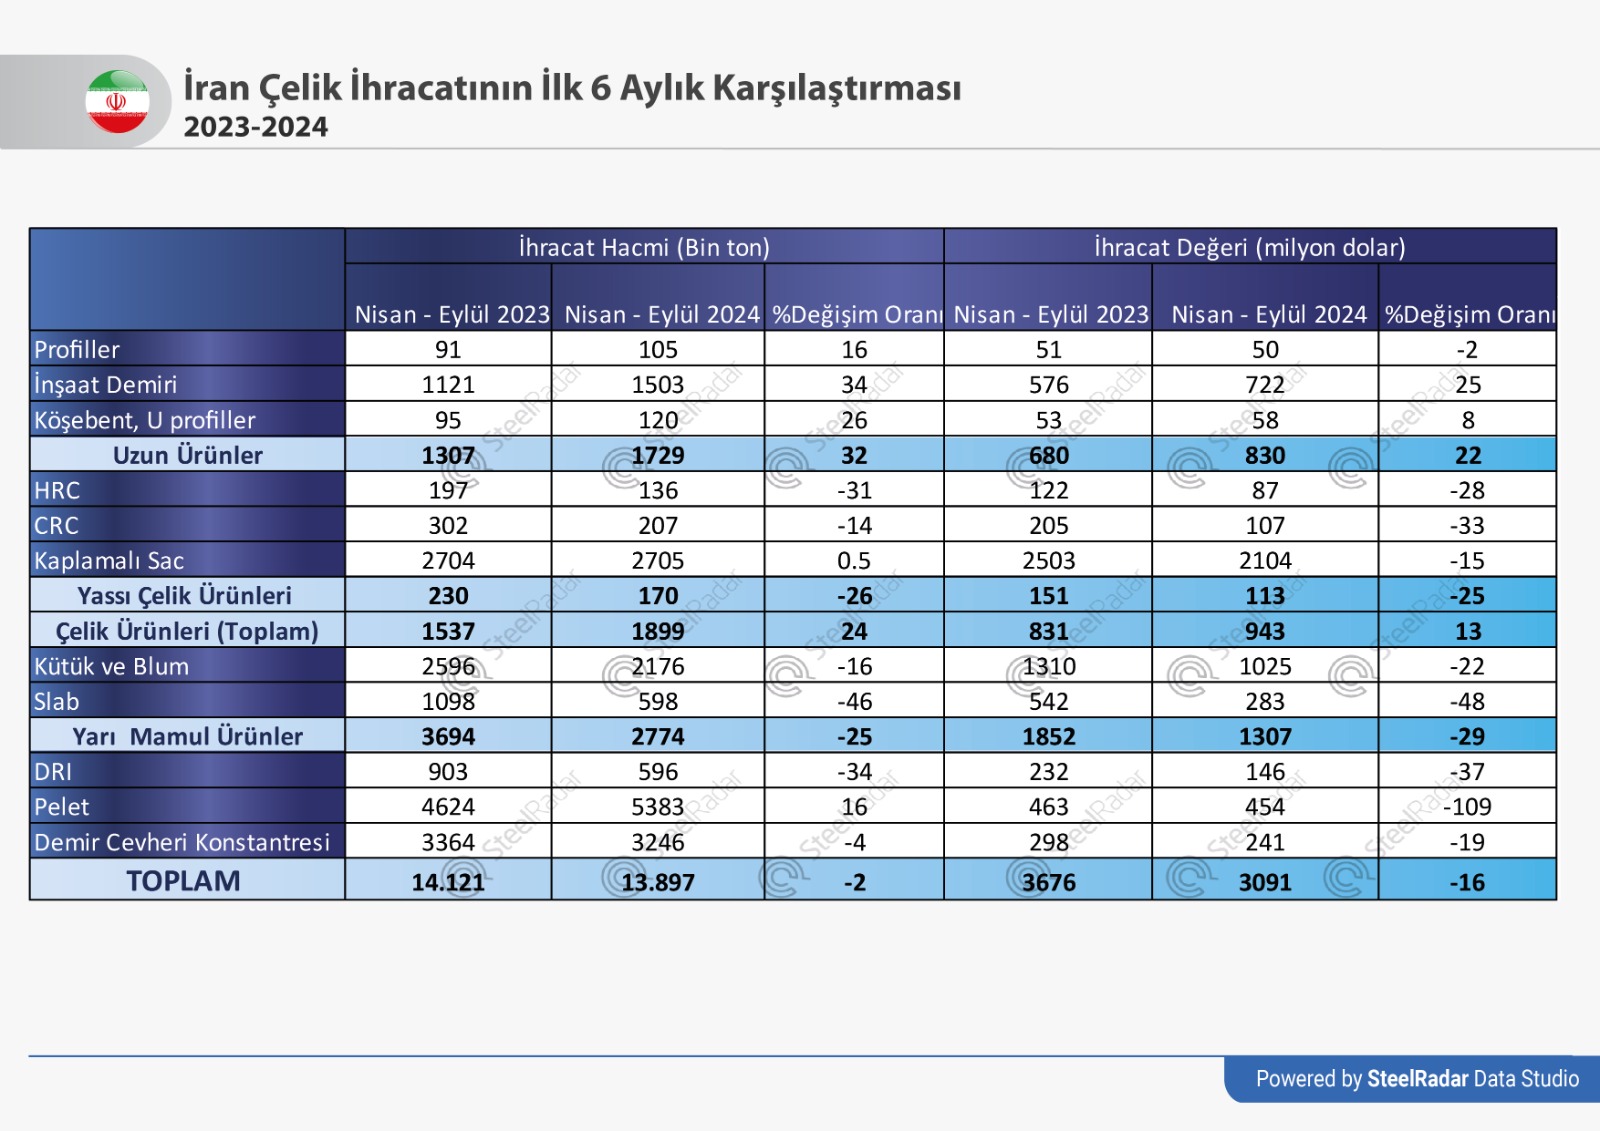This screenshot has width=1600, height=1131.
Task: Click the 105 cell in Profiller row
Action: click(658, 349)
